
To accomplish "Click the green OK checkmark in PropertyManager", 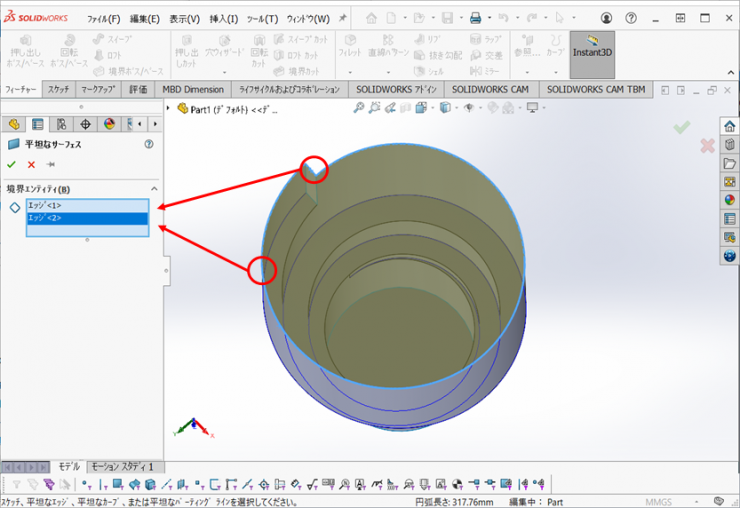I will pos(11,164).
